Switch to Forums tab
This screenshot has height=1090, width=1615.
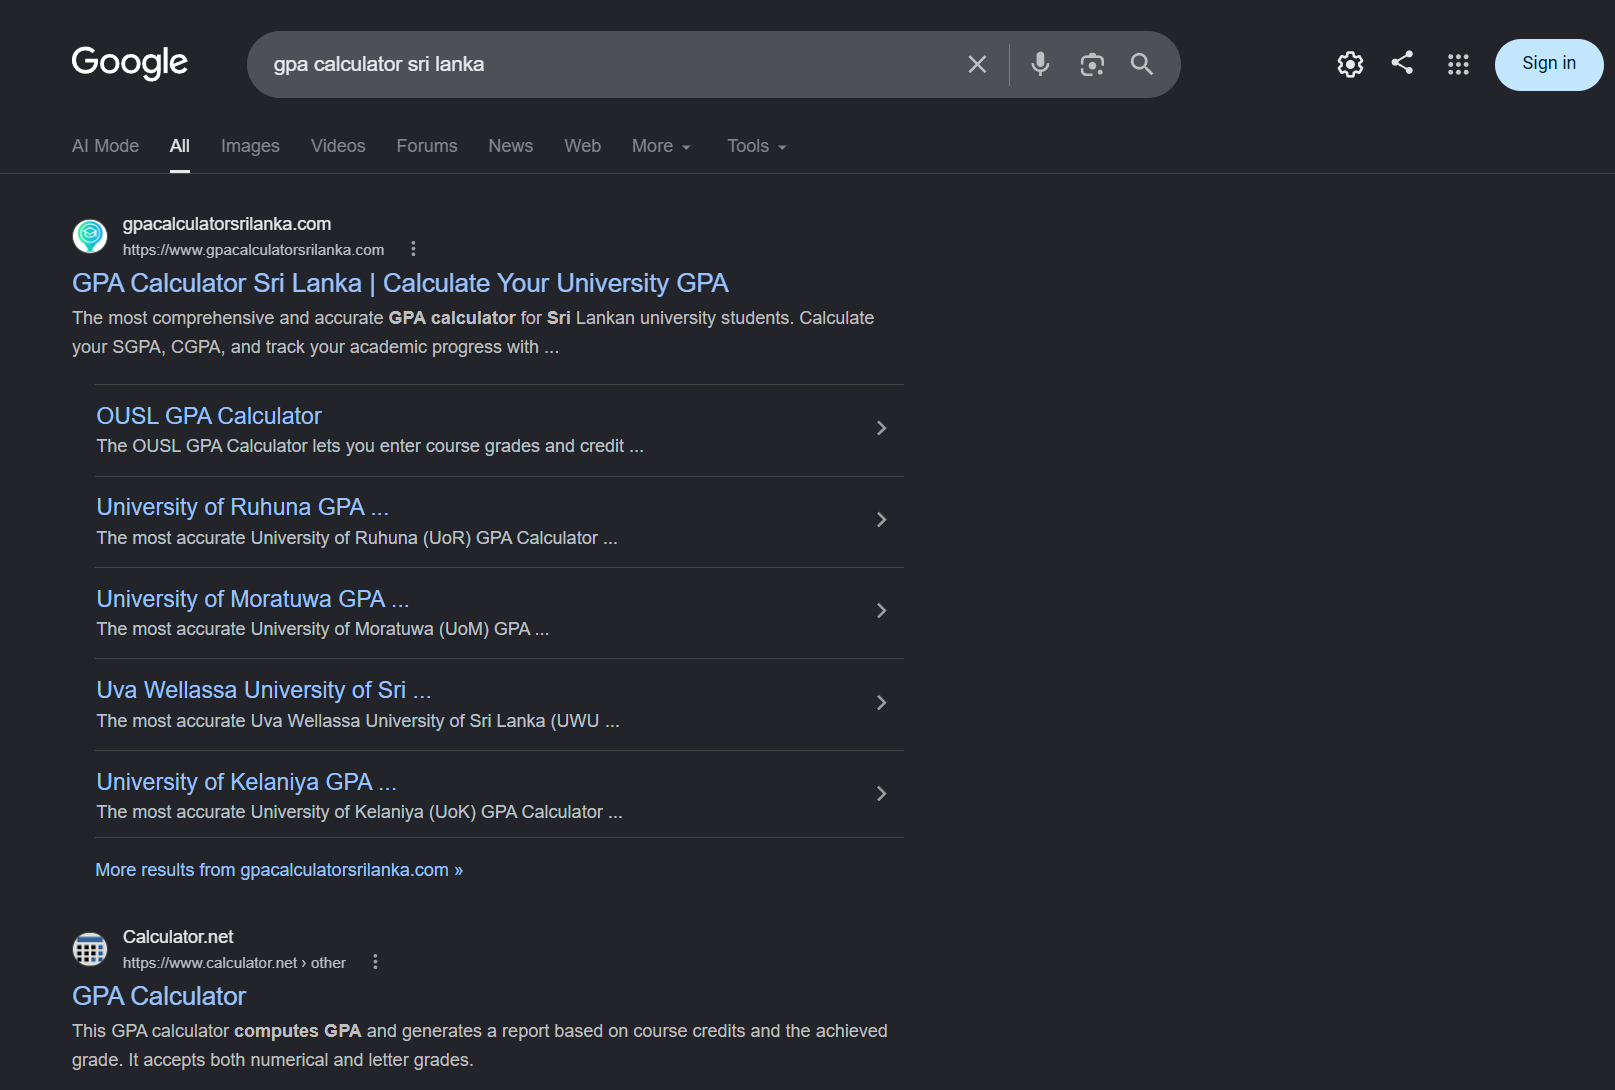point(427,146)
